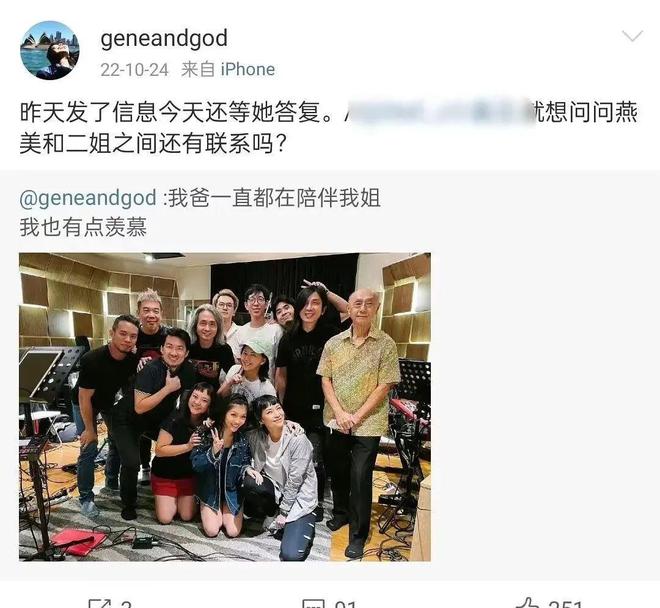Tap the blurred section of post text

coord(438,112)
